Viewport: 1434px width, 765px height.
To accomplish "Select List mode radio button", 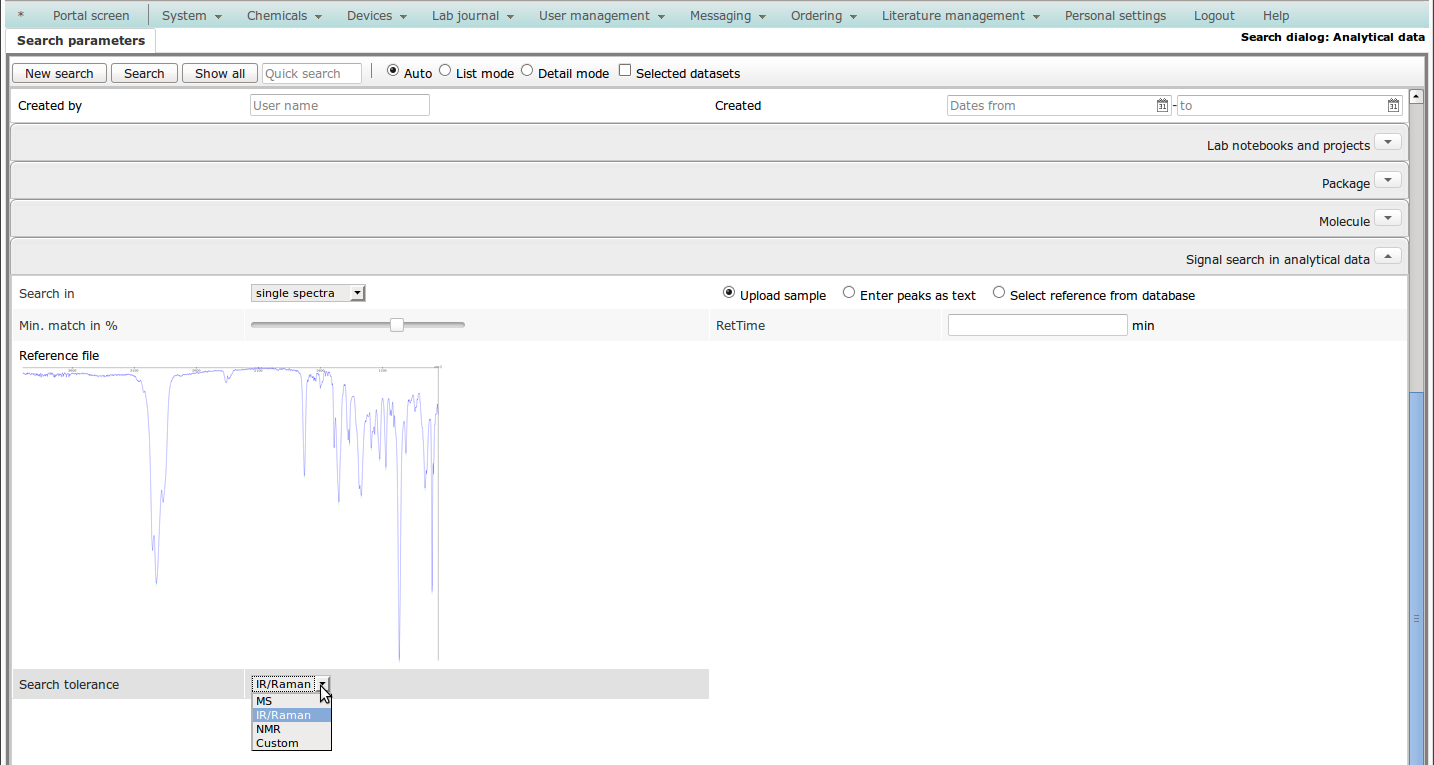I will (x=446, y=71).
